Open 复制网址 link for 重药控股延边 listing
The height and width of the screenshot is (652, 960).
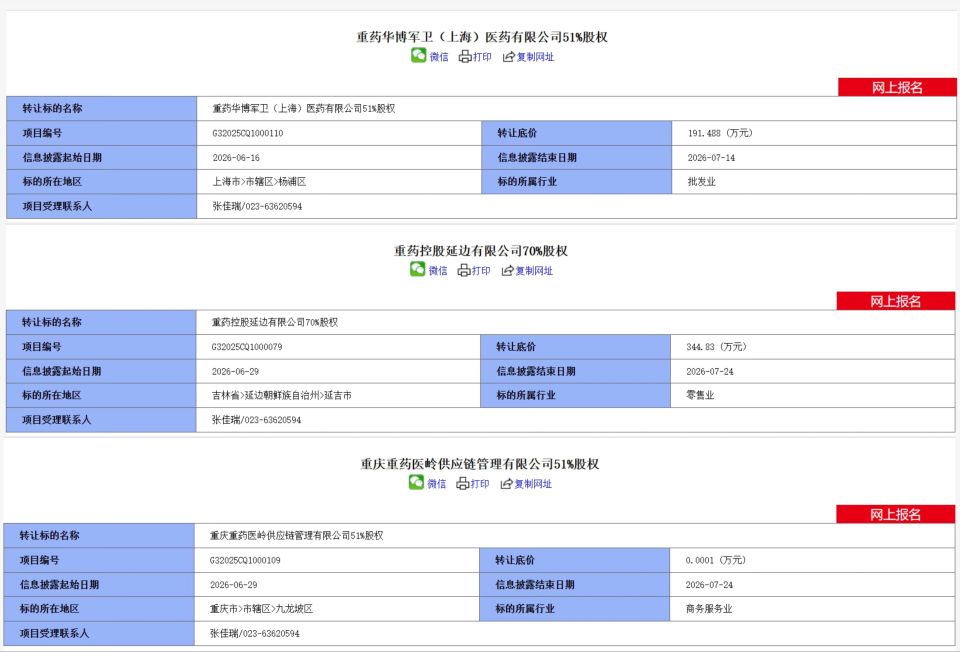[x=534, y=271]
